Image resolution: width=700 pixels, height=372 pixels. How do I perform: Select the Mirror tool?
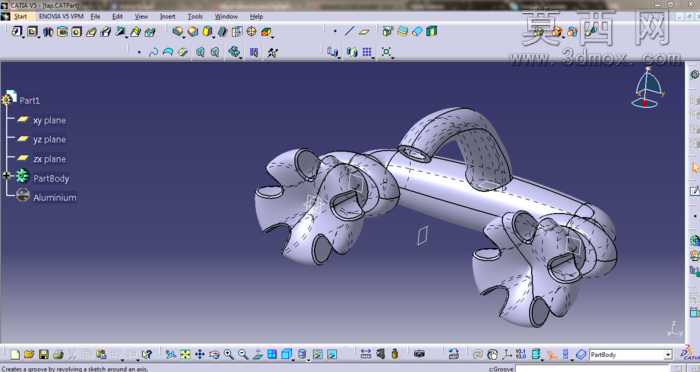(x=352, y=52)
